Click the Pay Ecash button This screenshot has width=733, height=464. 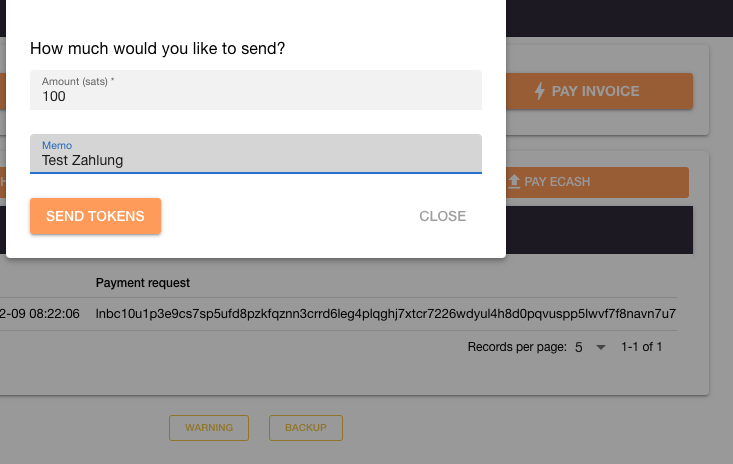coord(597,182)
